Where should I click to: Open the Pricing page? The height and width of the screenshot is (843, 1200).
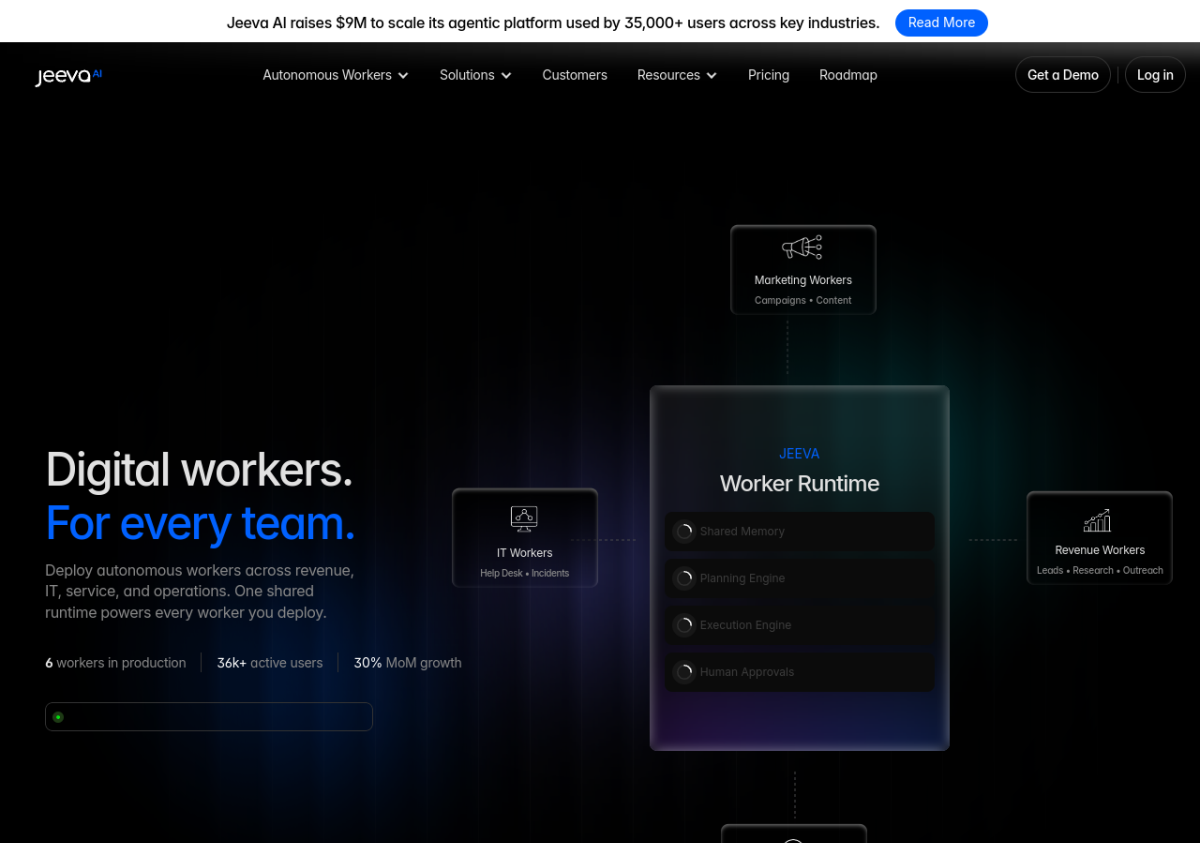click(769, 75)
